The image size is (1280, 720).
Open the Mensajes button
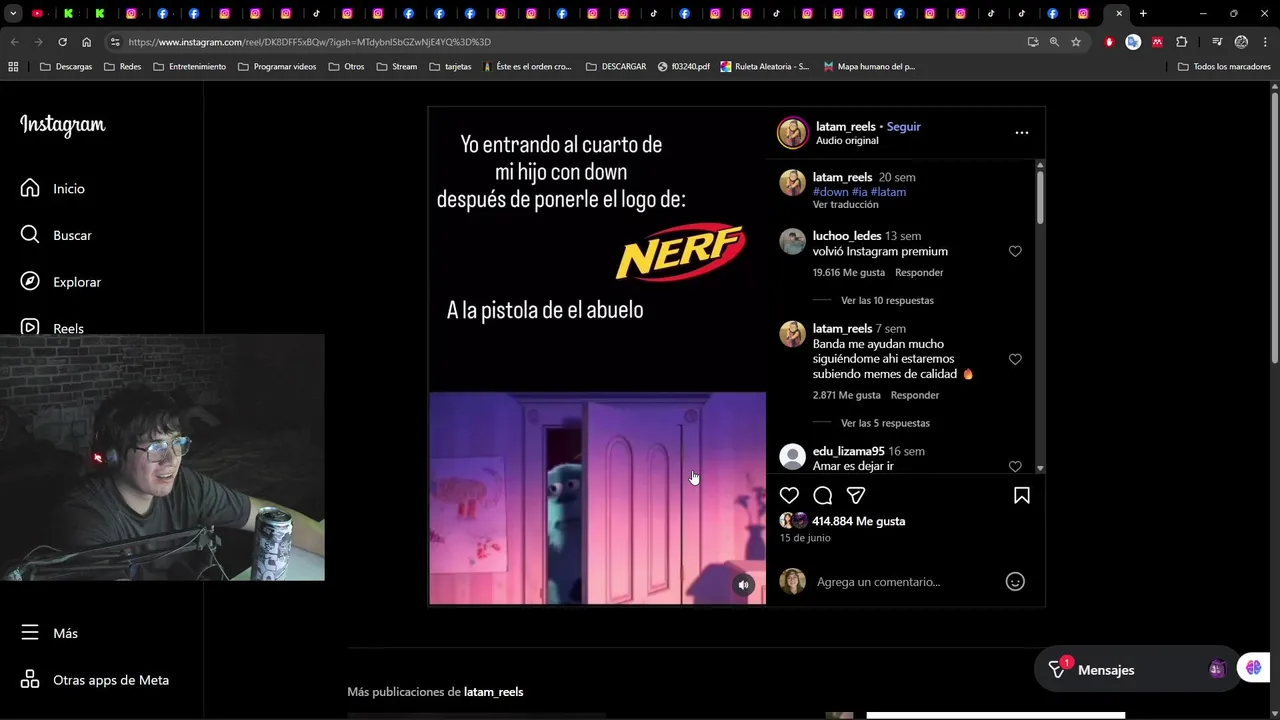pyautogui.click(x=1136, y=670)
